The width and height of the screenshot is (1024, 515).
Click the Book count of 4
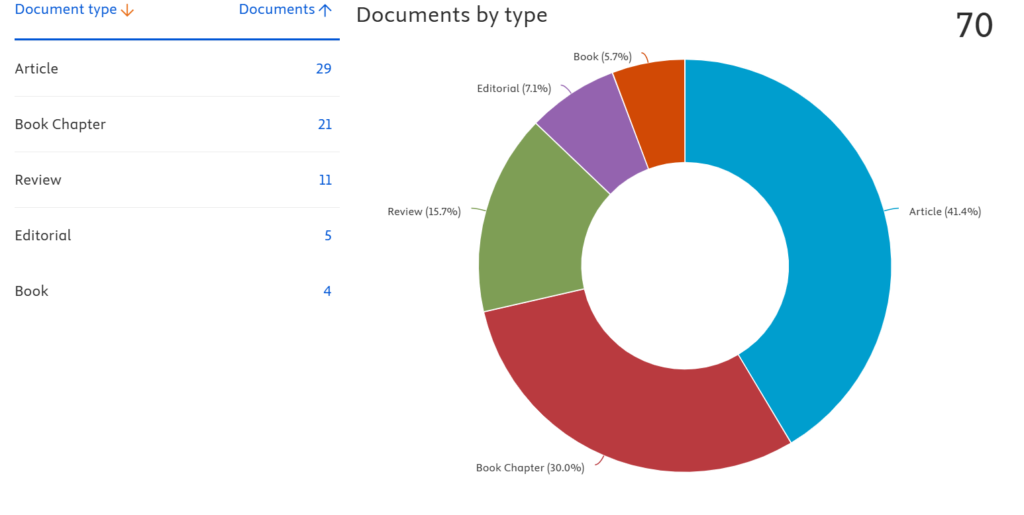pyautogui.click(x=327, y=291)
